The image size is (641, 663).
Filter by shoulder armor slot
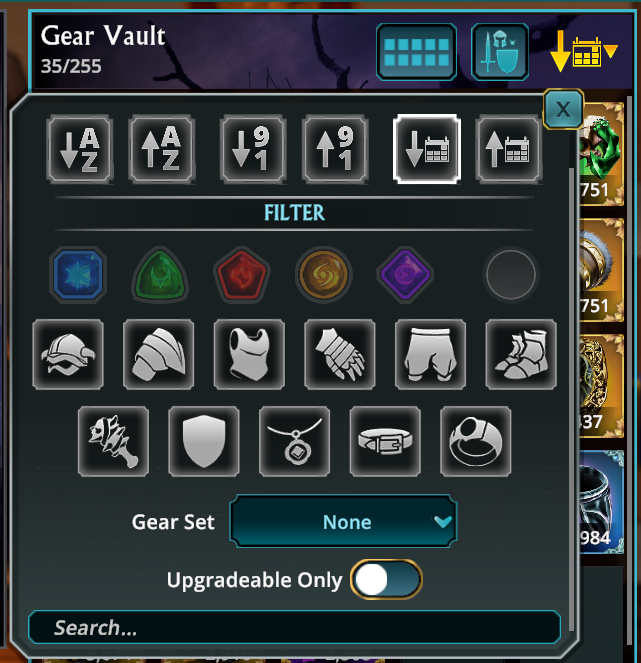pos(159,354)
